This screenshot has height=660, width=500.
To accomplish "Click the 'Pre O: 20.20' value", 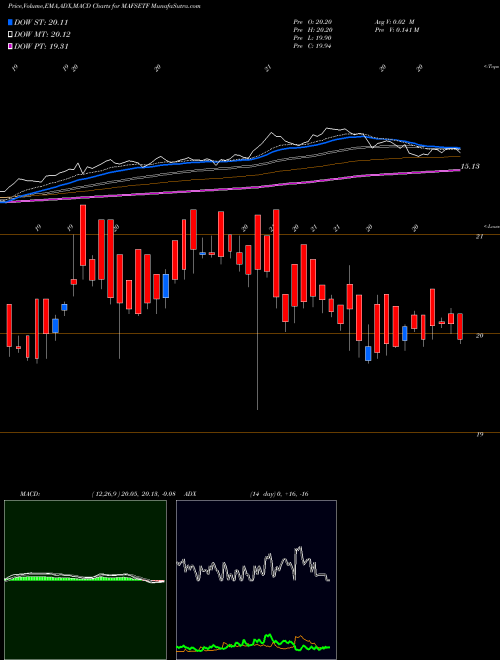I will 312,22.
